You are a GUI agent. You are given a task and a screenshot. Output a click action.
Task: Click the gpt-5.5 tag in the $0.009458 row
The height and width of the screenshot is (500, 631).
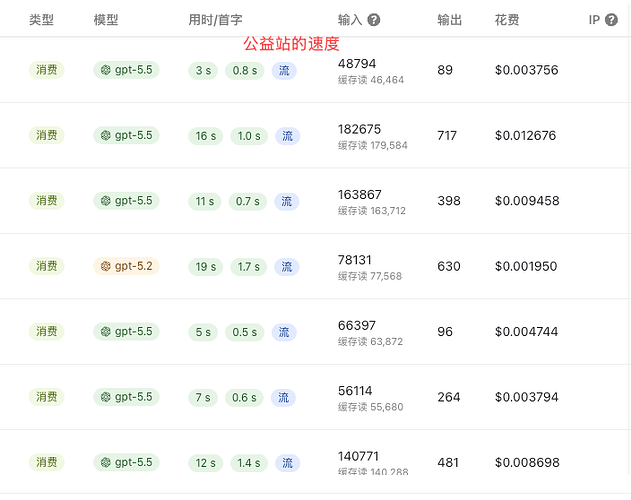(x=126, y=200)
